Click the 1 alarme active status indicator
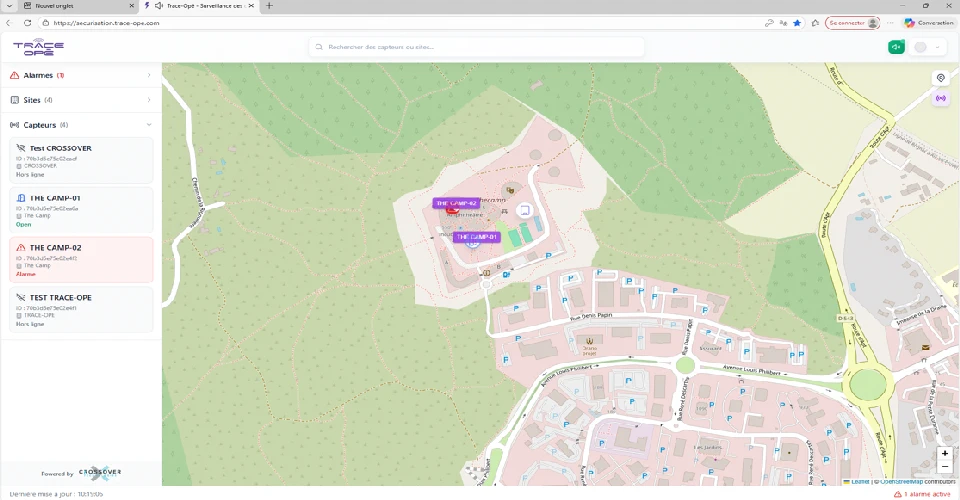The image size is (960, 500). 923,494
